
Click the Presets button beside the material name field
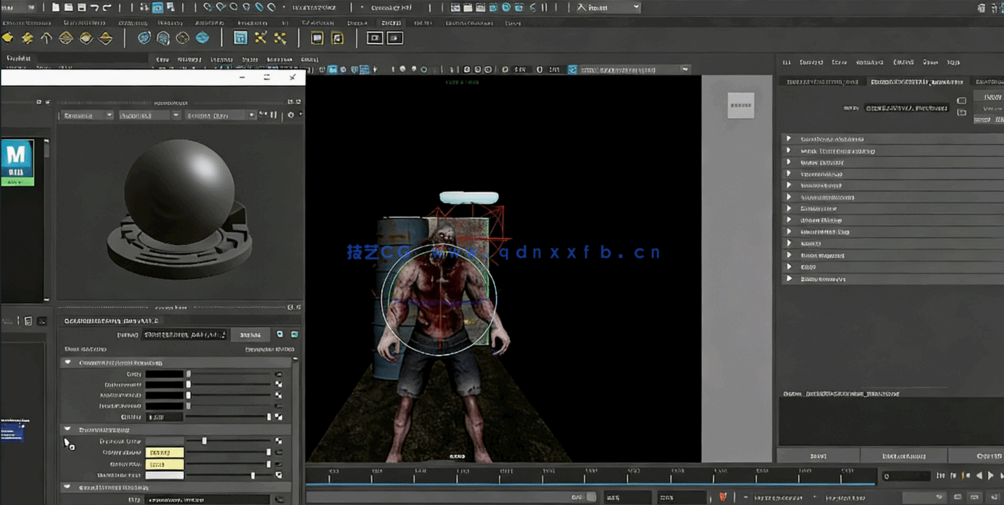click(250, 335)
